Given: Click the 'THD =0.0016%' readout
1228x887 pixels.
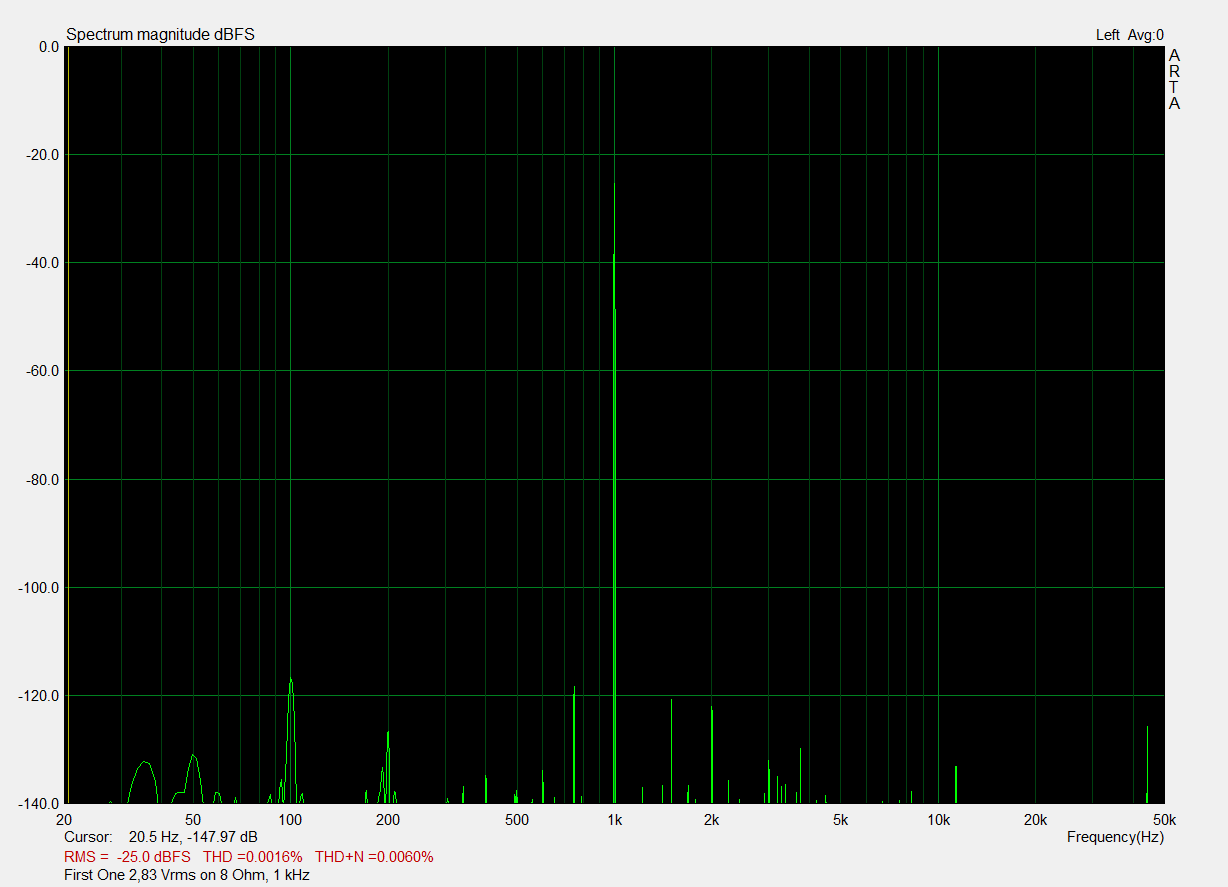Looking at the screenshot, I should pyautogui.click(x=252, y=857).
